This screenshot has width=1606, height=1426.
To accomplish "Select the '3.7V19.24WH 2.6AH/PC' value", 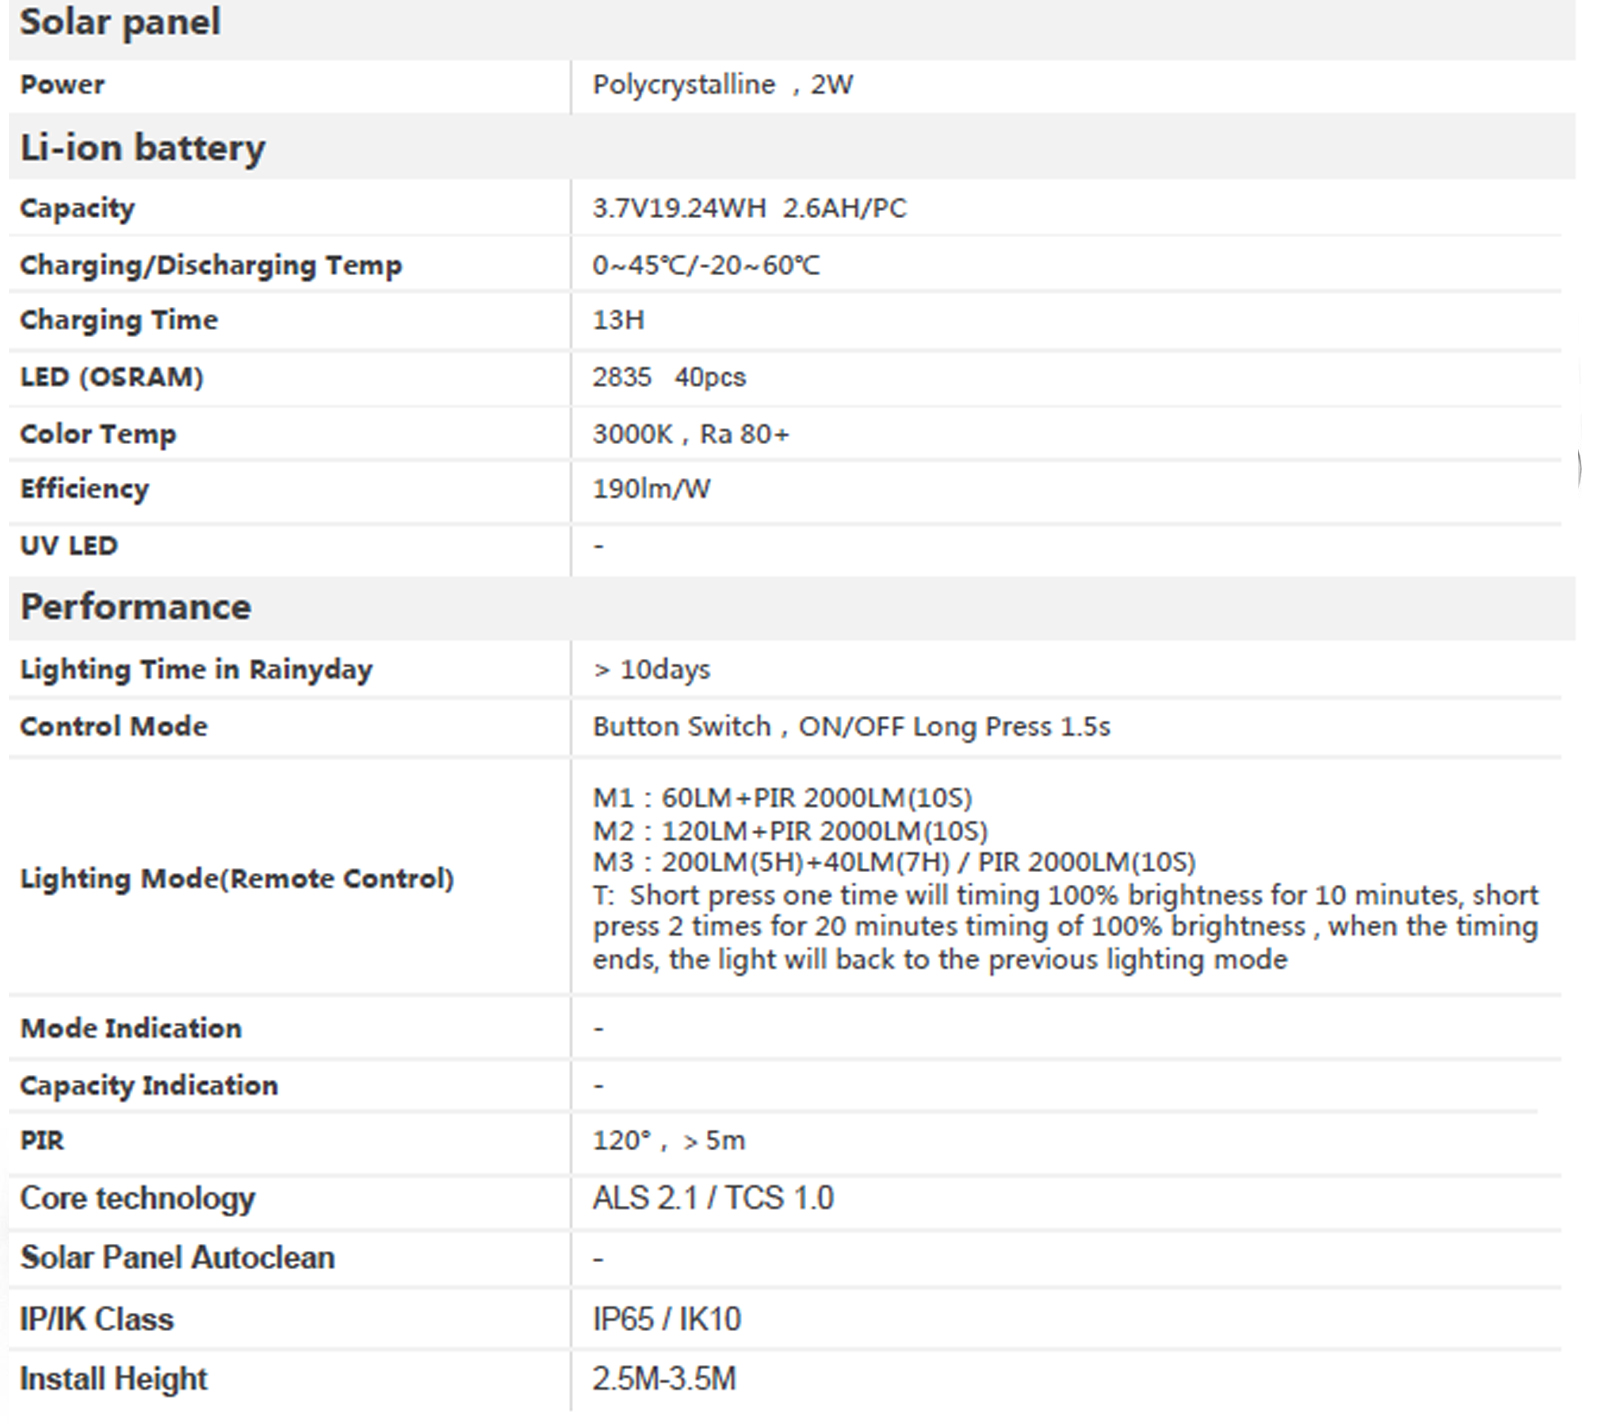I will (749, 208).
